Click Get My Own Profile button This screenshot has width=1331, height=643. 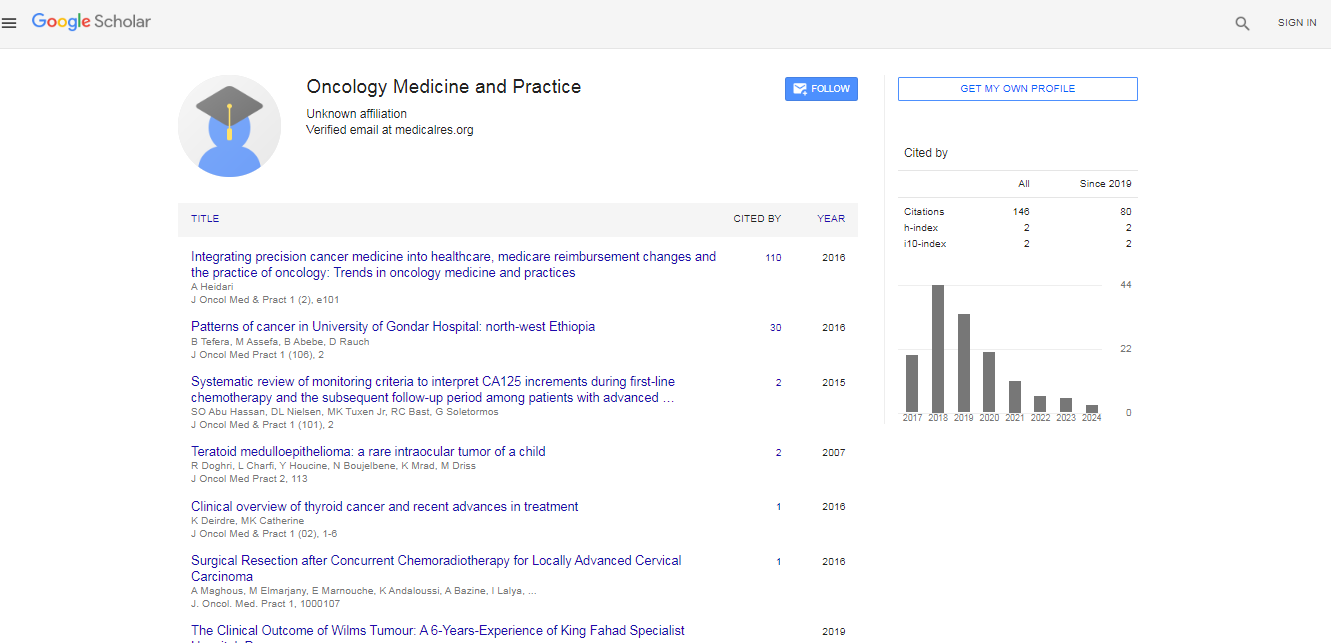pyautogui.click(x=1017, y=89)
